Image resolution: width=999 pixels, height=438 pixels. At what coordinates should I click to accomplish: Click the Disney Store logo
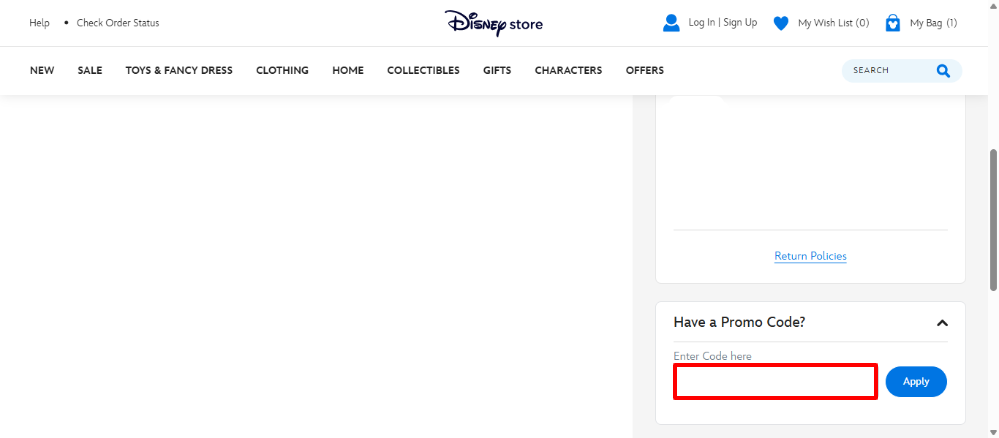point(494,23)
